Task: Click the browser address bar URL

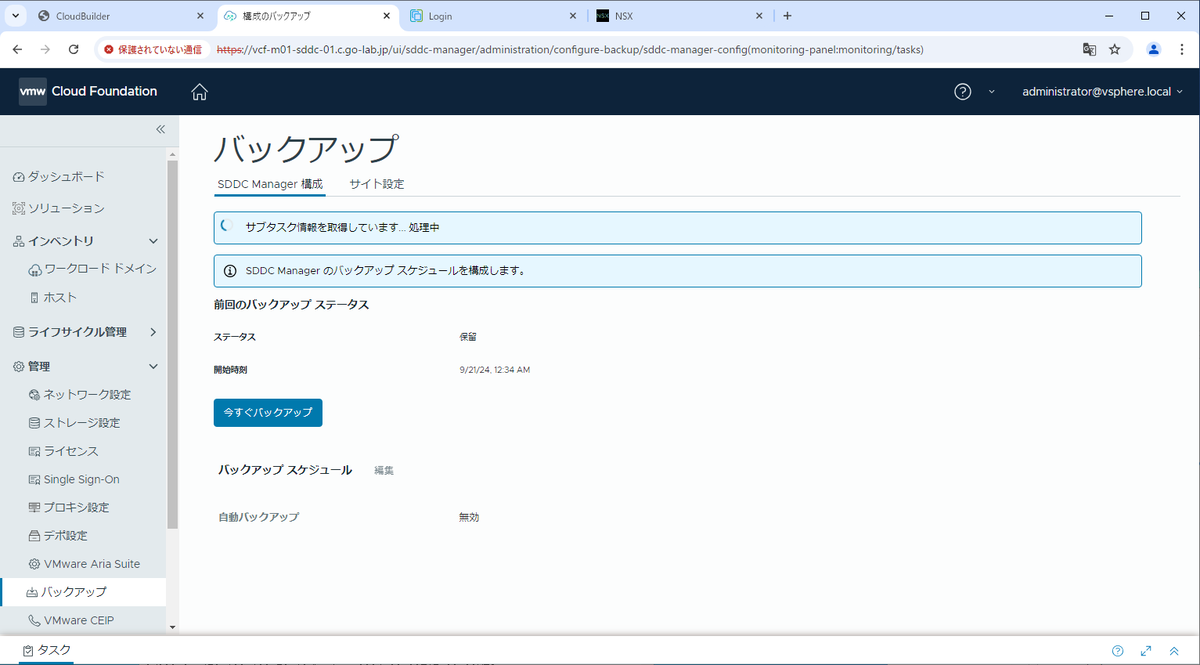Action: pos(570,49)
